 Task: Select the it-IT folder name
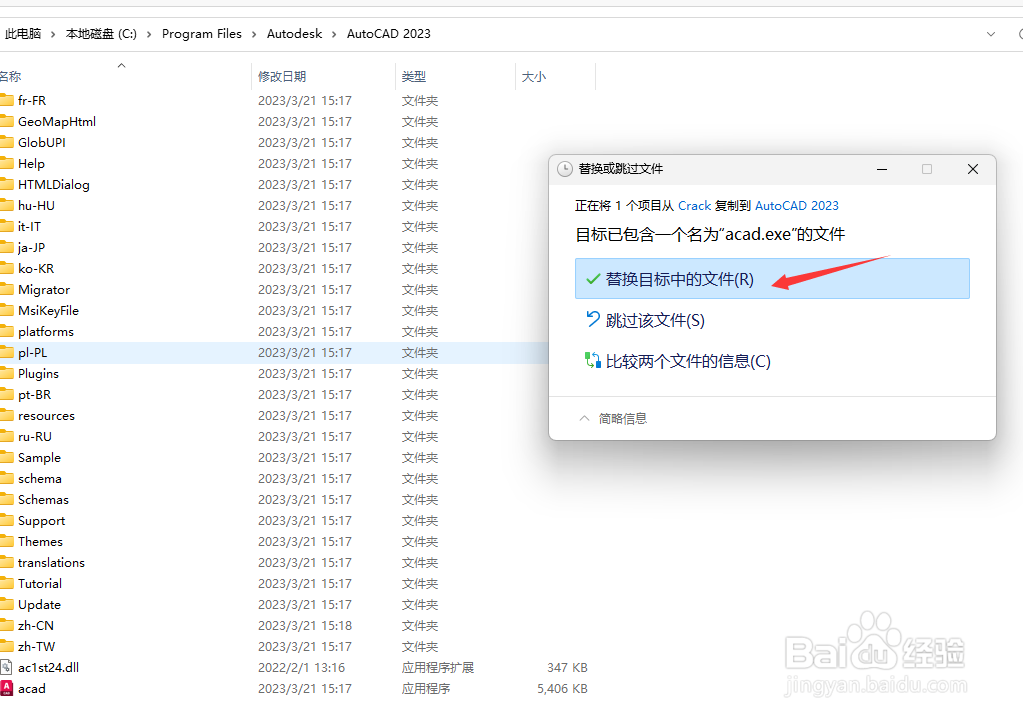click(29, 226)
